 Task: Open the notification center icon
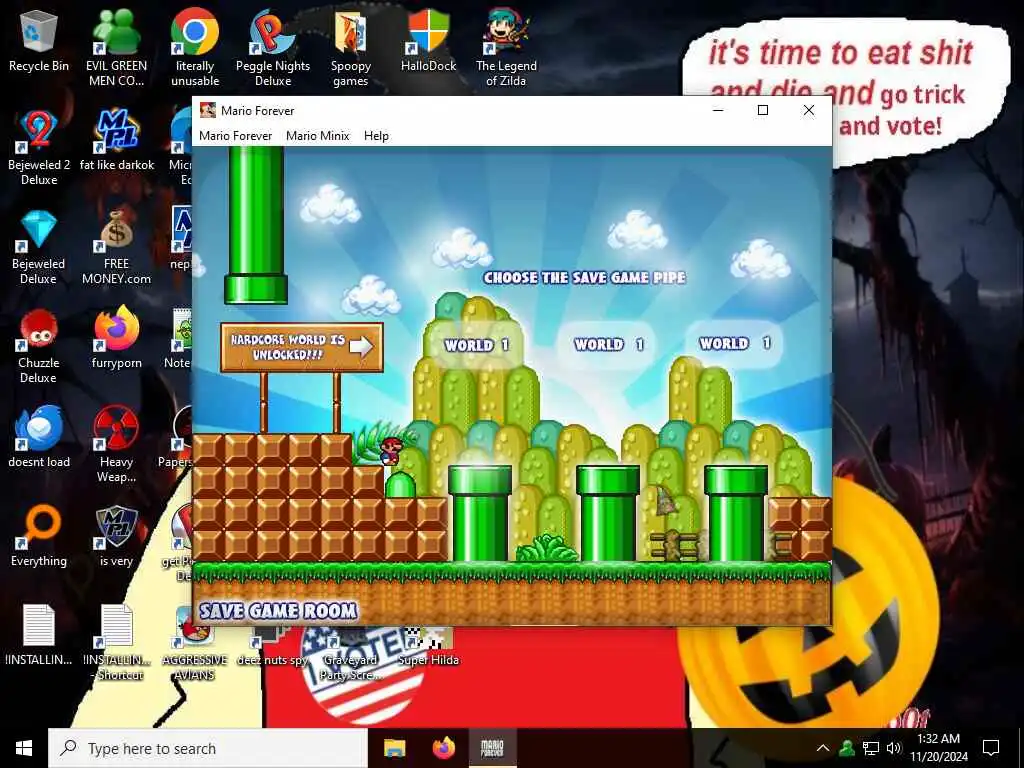(991, 748)
